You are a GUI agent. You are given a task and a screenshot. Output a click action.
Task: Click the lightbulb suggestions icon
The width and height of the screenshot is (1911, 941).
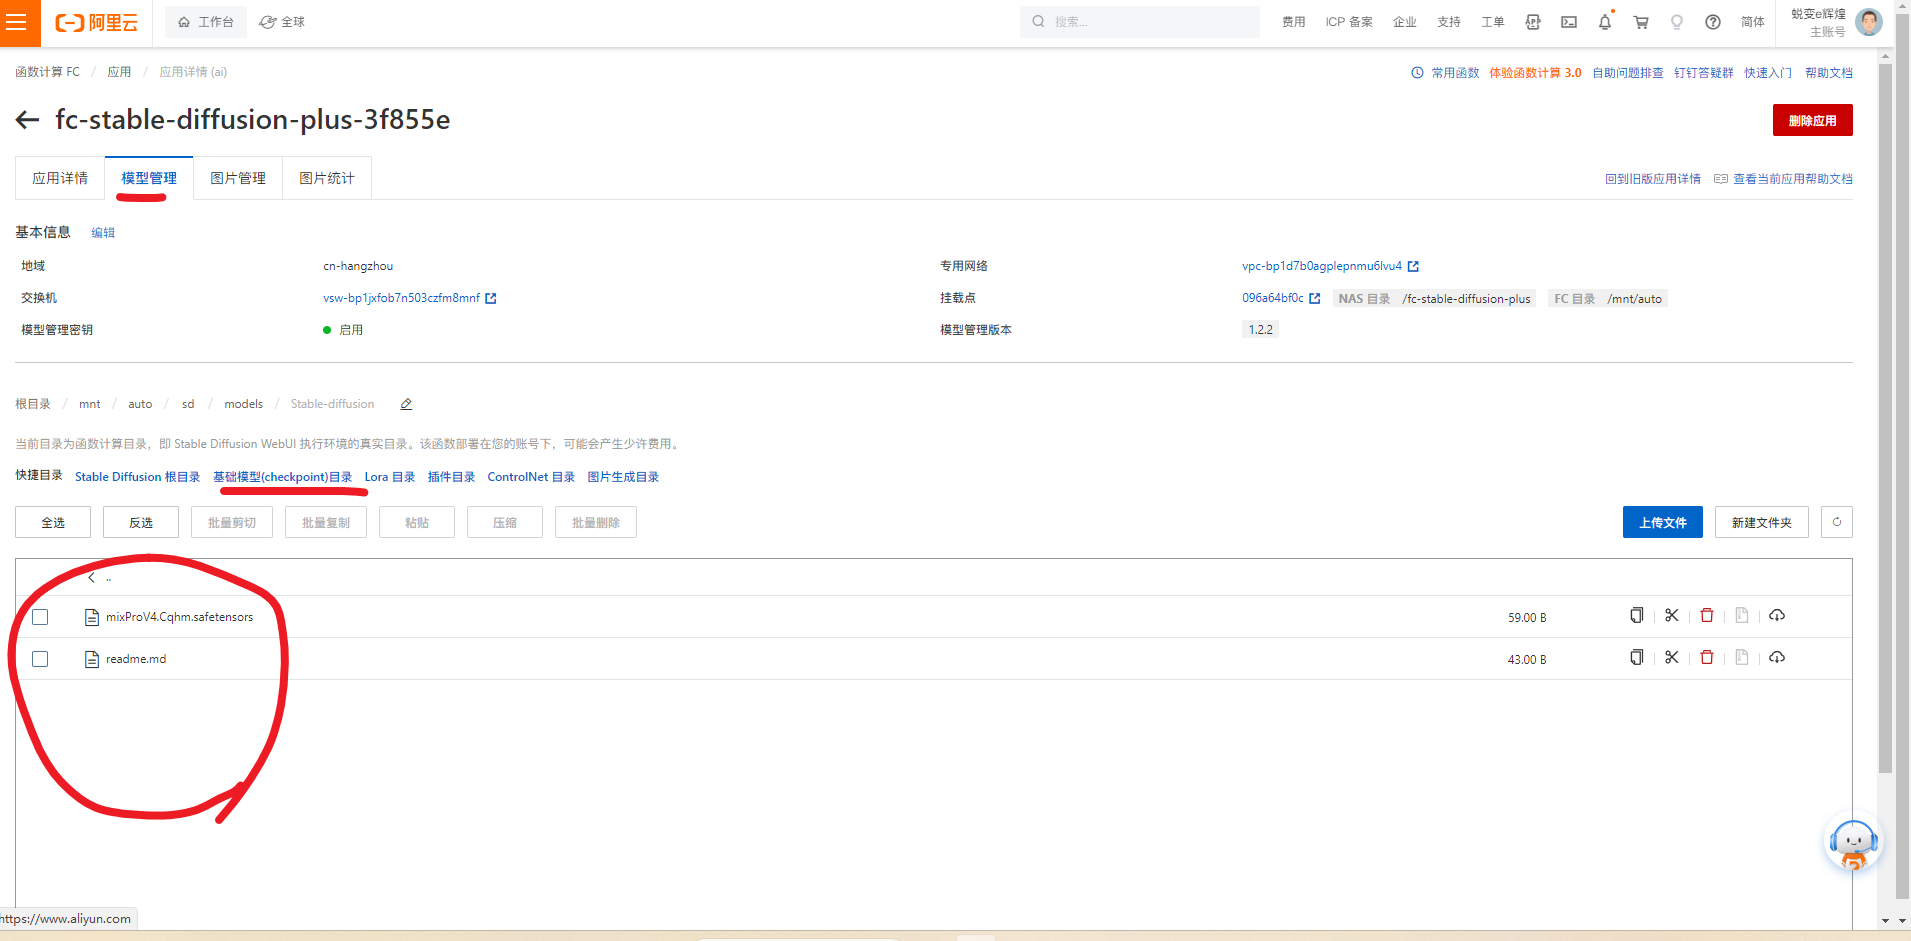pyautogui.click(x=1677, y=22)
